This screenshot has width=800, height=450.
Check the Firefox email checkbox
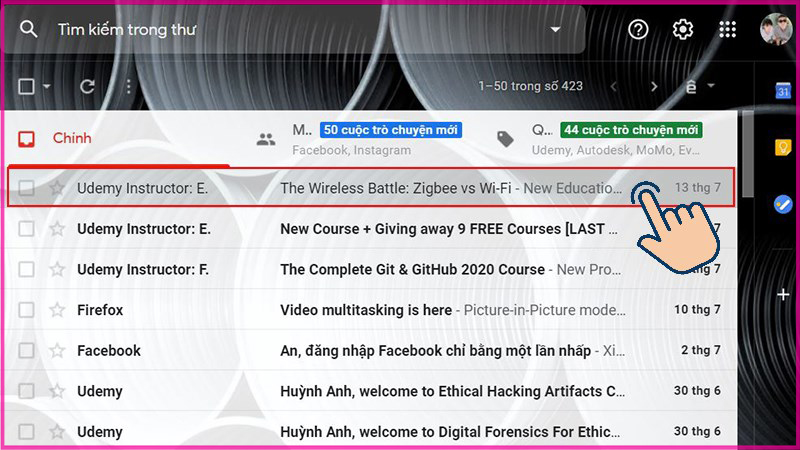point(26,310)
